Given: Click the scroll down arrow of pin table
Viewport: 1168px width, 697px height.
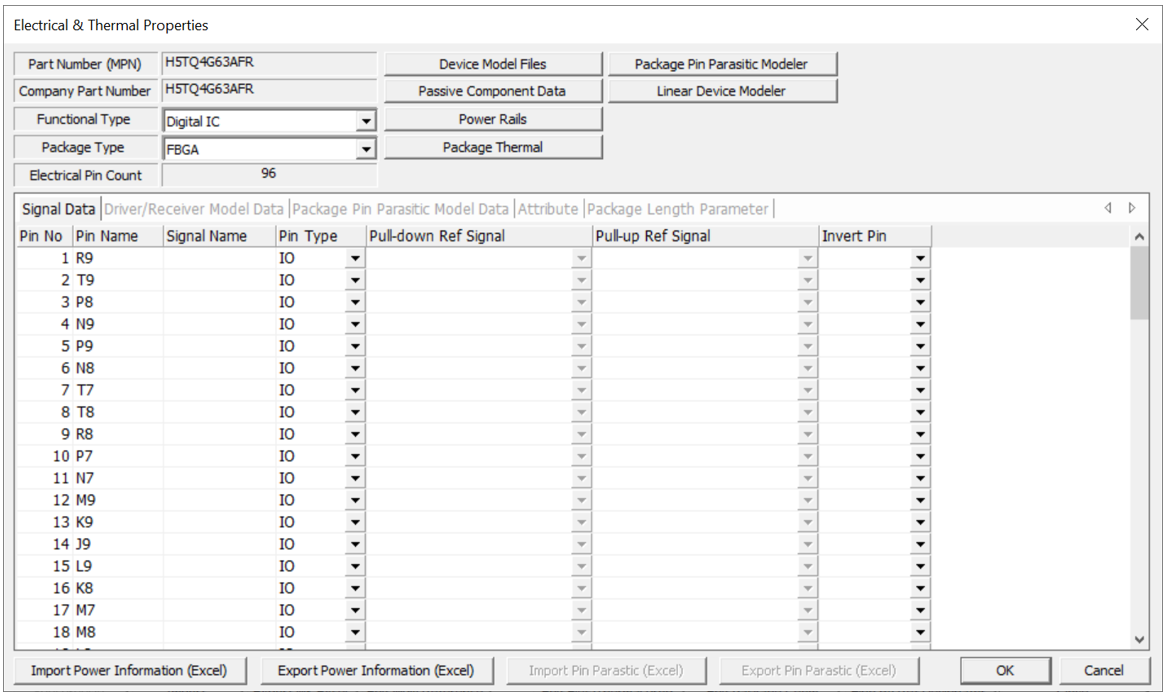Looking at the screenshot, I should click(x=1140, y=638).
